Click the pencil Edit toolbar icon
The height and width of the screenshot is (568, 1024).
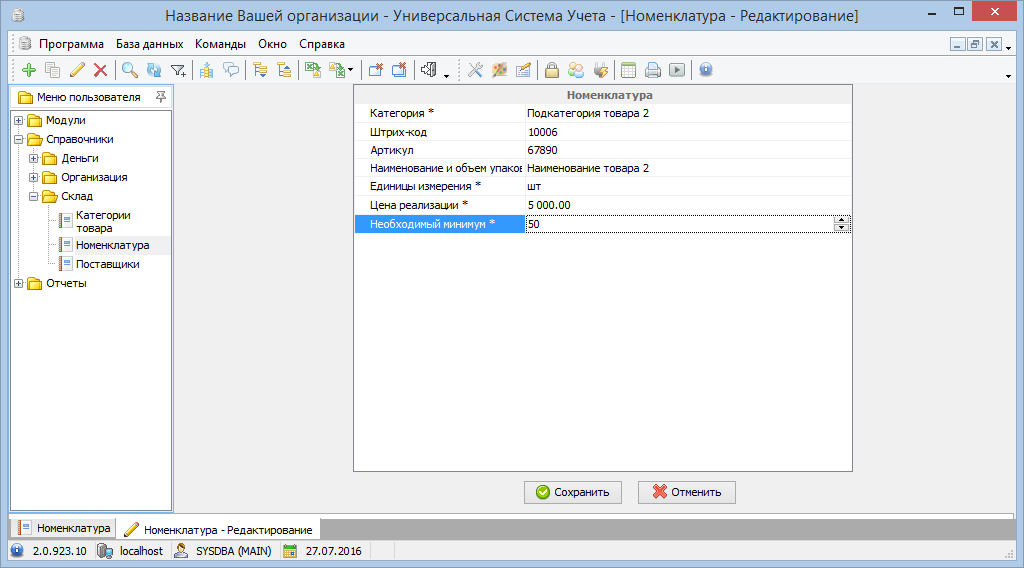pyautogui.click(x=77, y=70)
